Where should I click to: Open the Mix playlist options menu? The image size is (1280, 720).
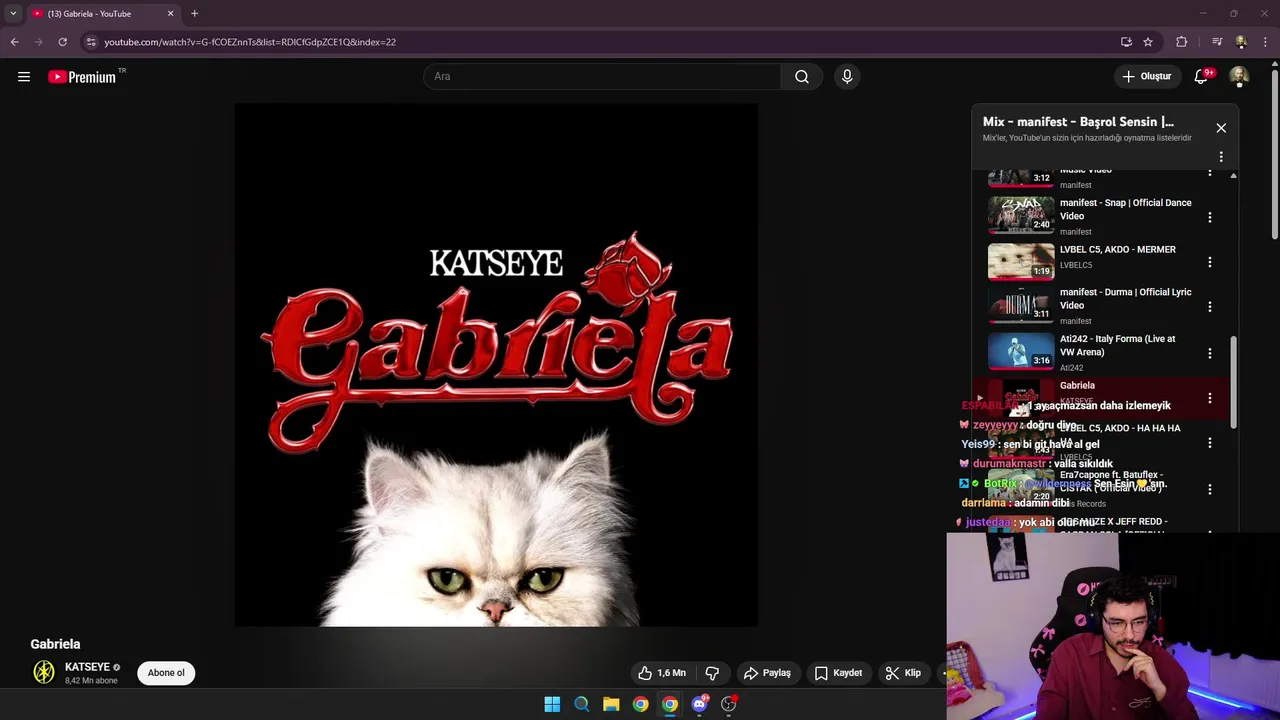click(1221, 157)
